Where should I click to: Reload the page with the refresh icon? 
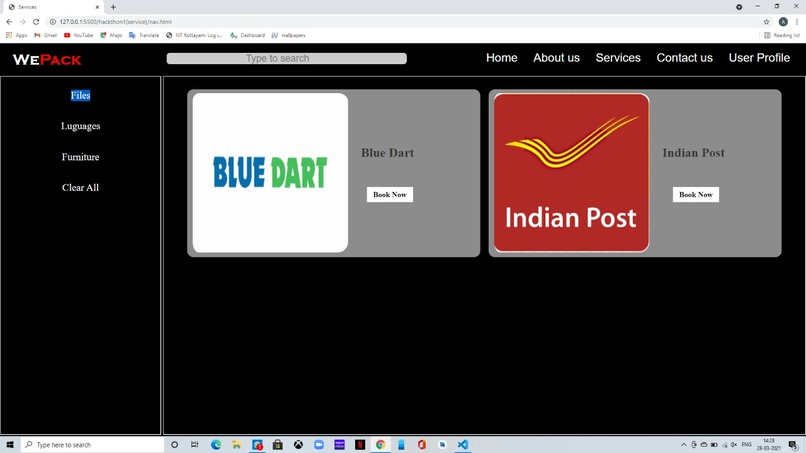(x=36, y=22)
